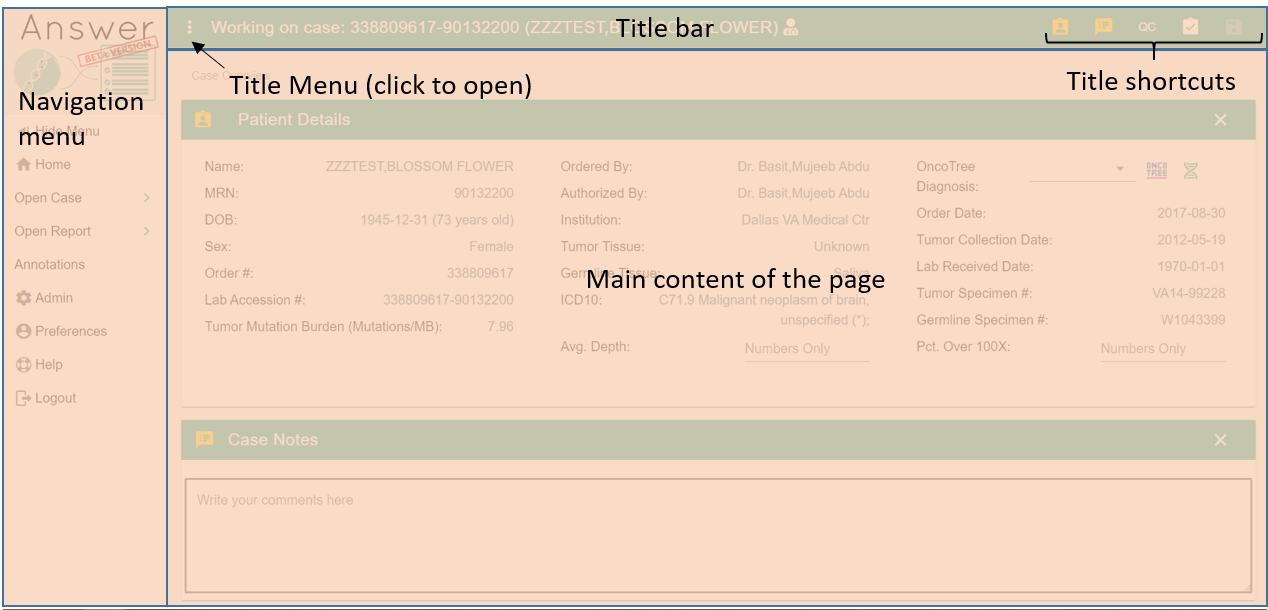Open the title menu three-dot icon
The height and width of the screenshot is (610, 1268).
point(191,27)
